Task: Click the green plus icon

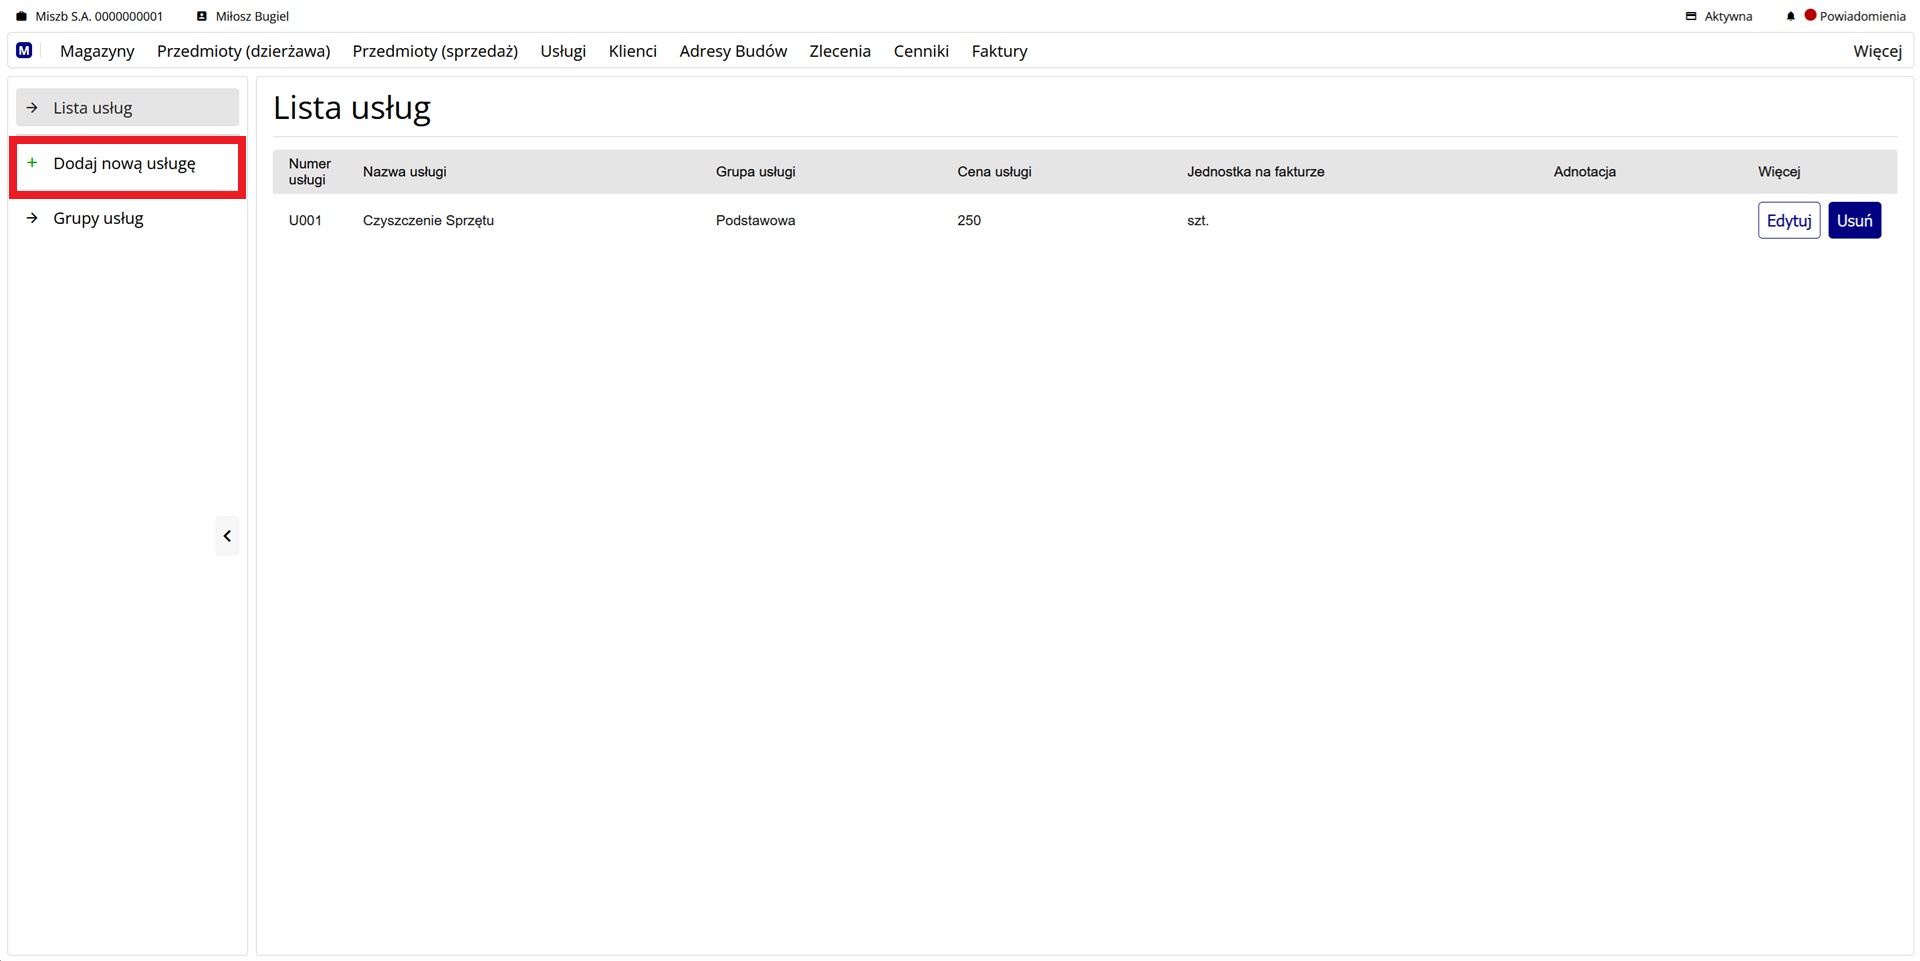Action: 32,163
